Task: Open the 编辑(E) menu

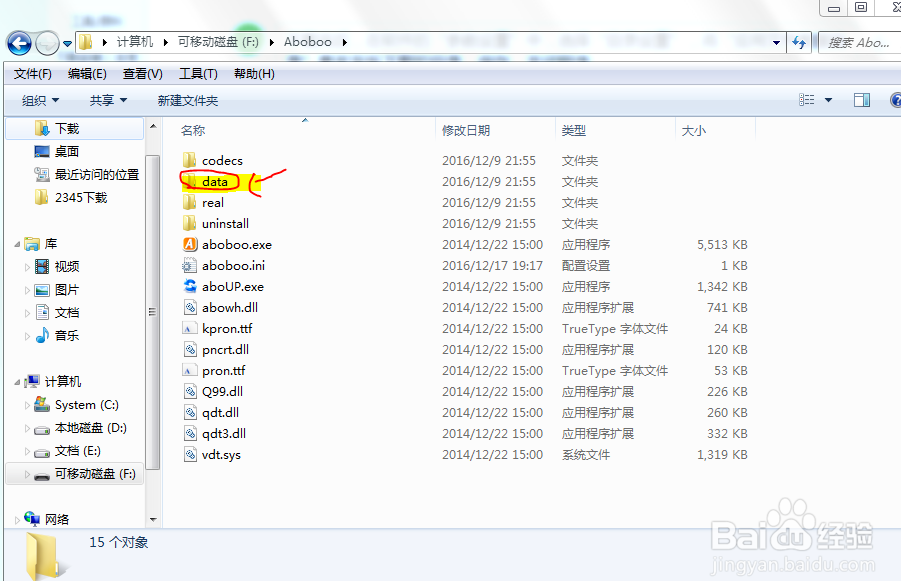Action: tap(87, 74)
